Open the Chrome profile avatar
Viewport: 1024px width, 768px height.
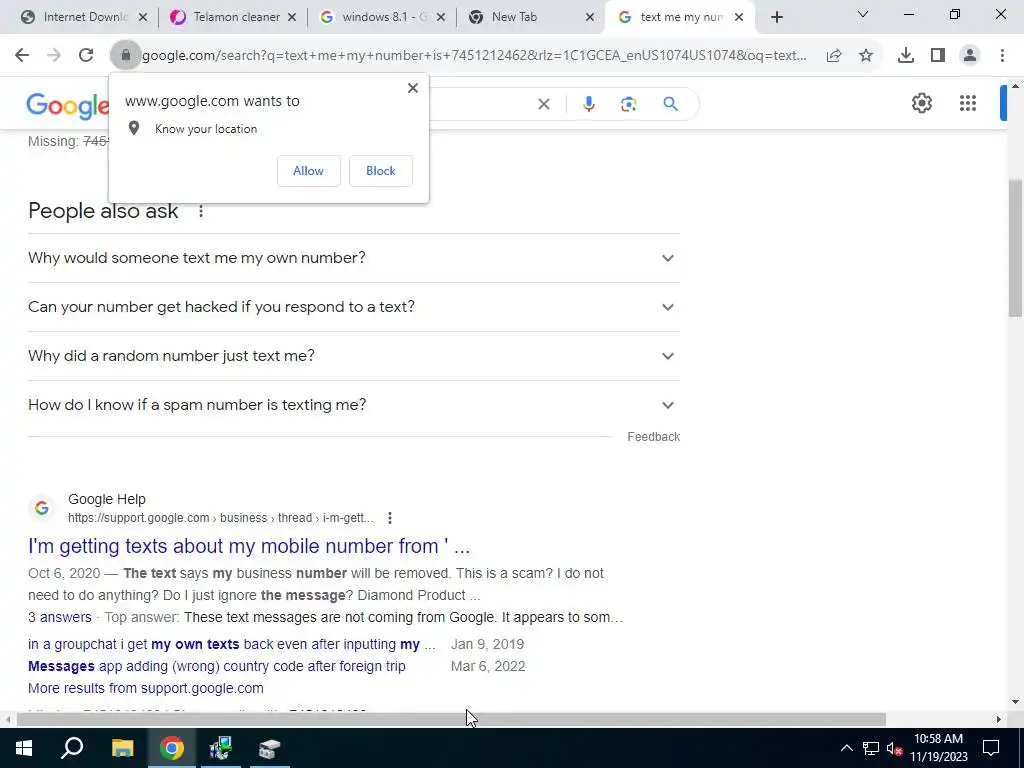click(970, 56)
